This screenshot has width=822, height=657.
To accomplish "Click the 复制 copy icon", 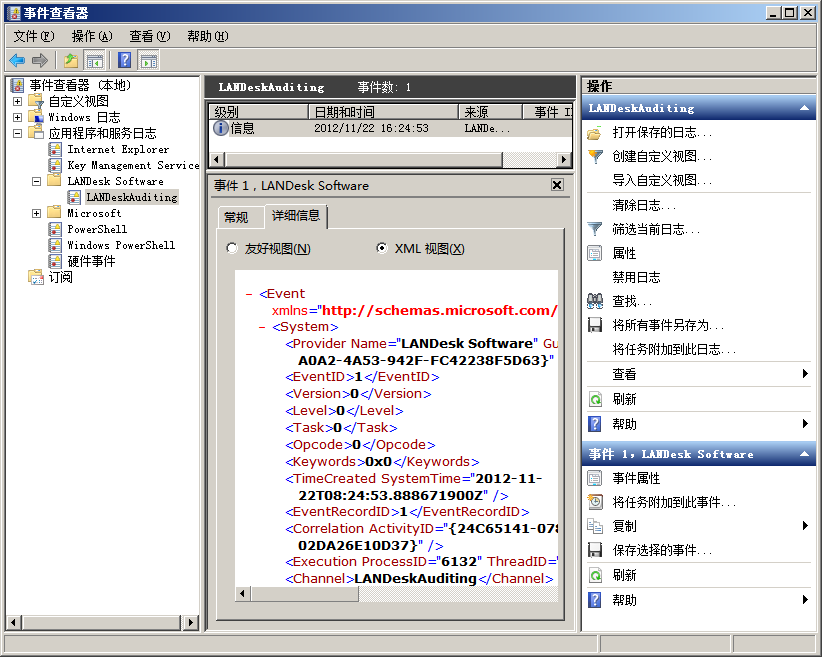I will tap(594, 526).
